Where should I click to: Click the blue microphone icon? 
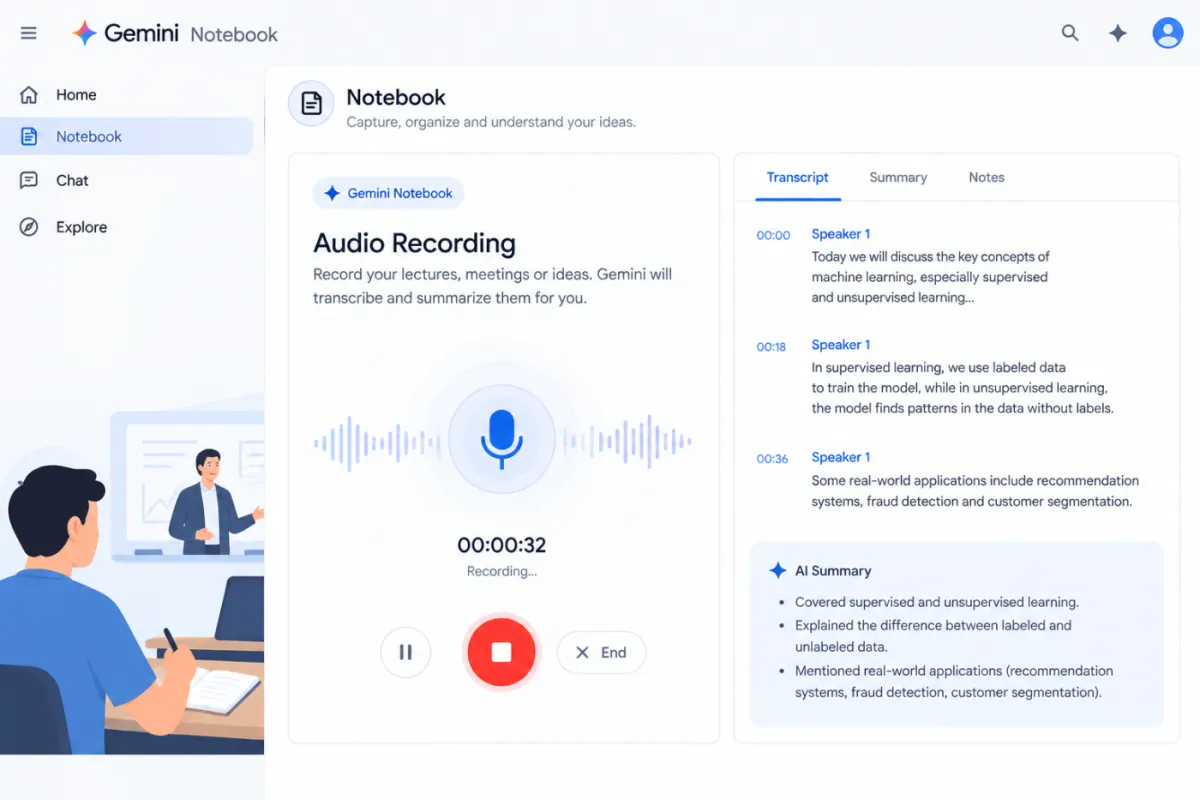pyautogui.click(x=501, y=439)
